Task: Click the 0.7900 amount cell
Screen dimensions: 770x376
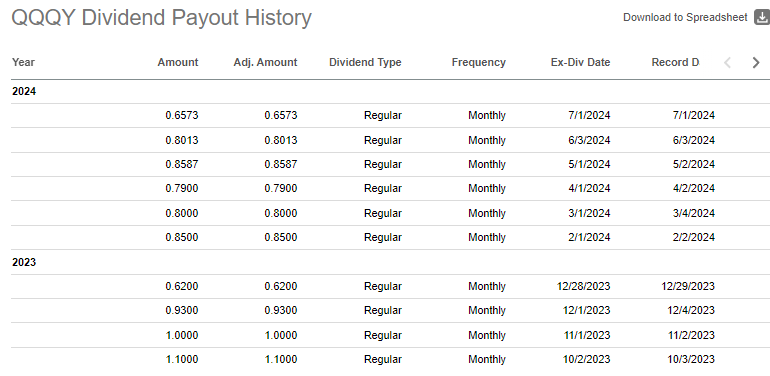Action: pyautogui.click(x=182, y=188)
